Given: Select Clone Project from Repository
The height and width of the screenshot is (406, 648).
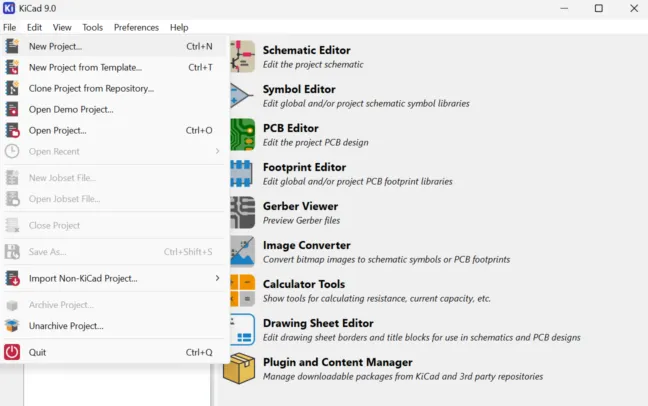Looking at the screenshot, I should coord(91,88).
